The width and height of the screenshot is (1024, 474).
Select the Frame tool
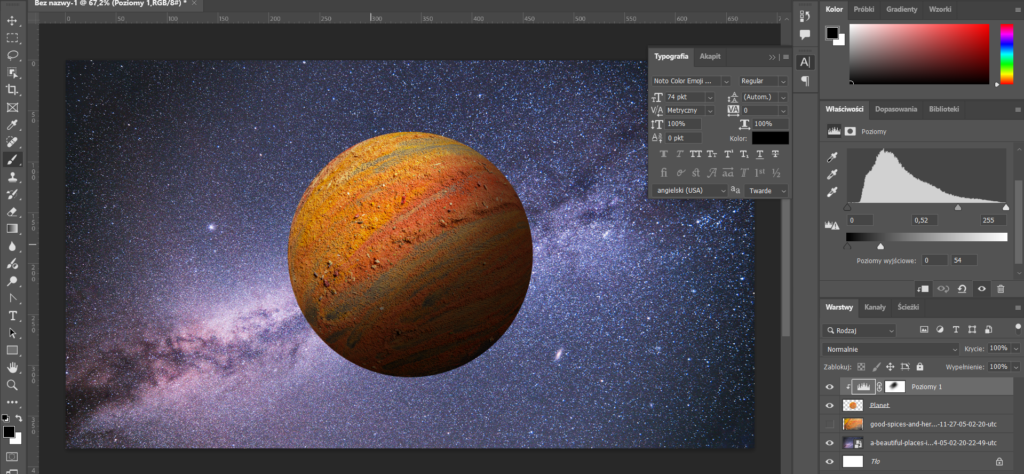12,107
